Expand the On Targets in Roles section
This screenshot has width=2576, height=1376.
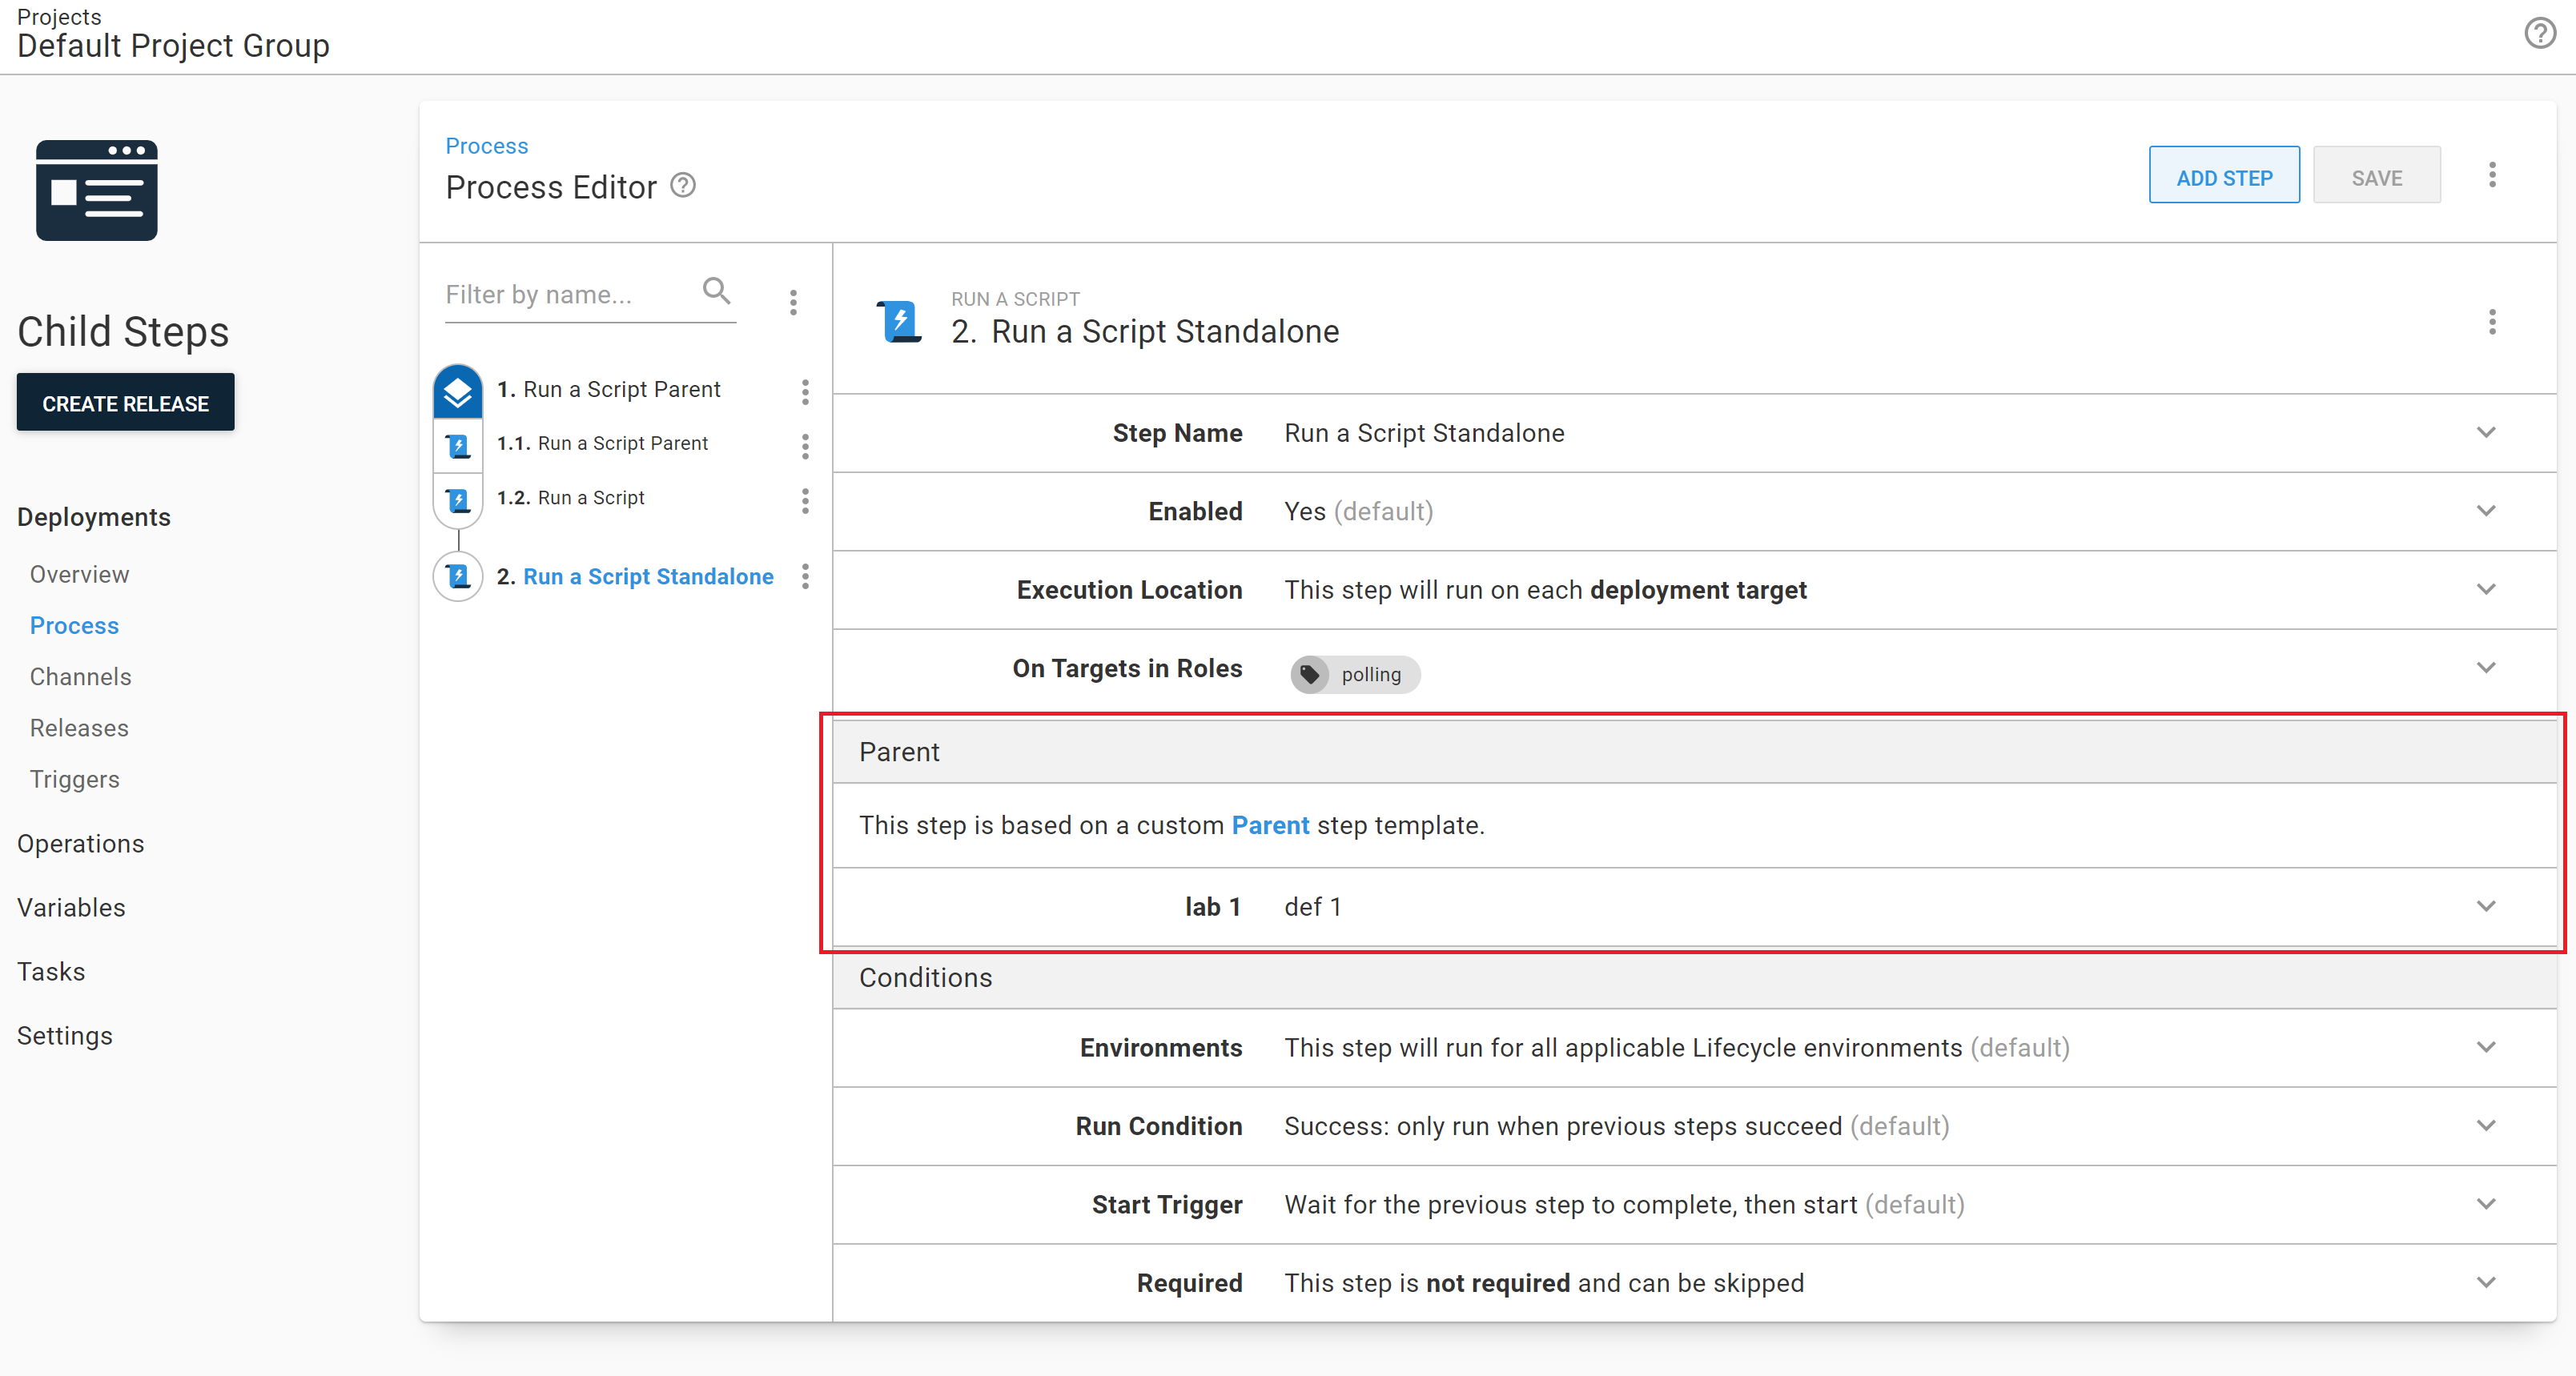coord(2487,667)
